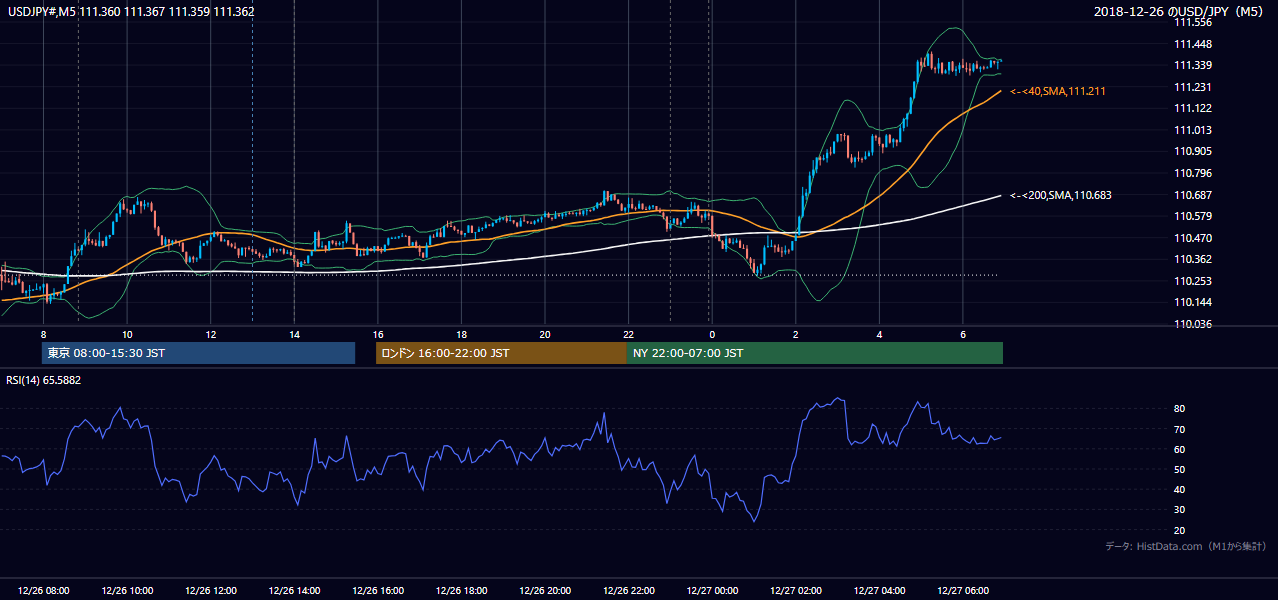
Task: Click price axis value 110.036
Action: pyautogui.click(x=1193, y=324)
